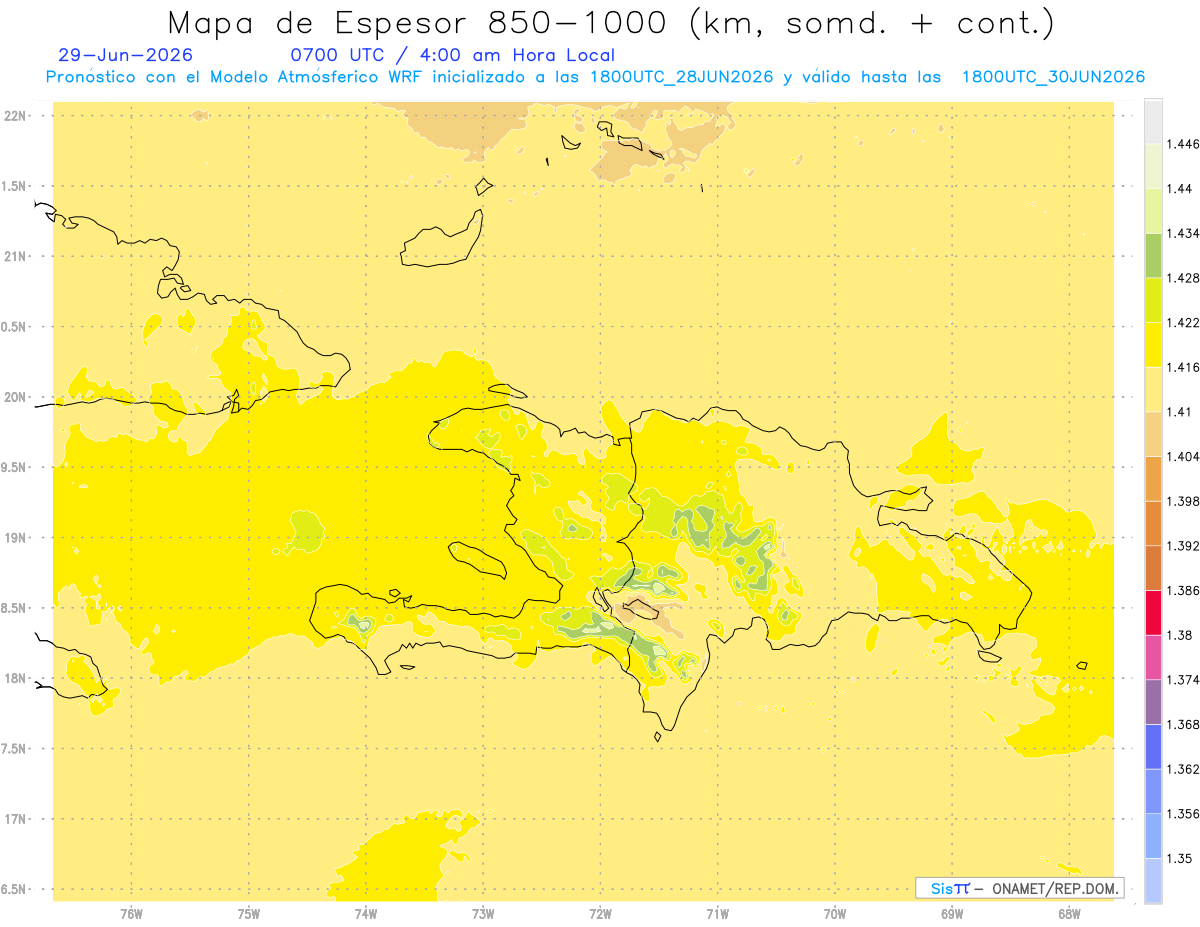Click the legend value "1.446"

pyautogui.click(x=1182, y=144)
